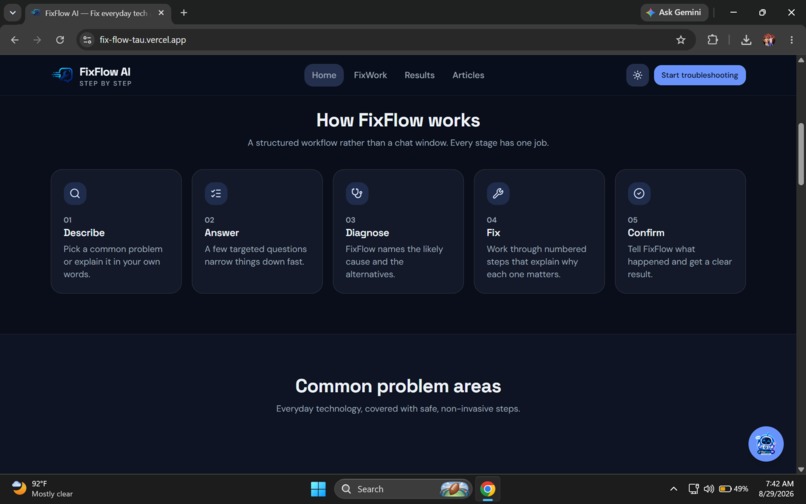Open the browser downloads icon
806x504 pixels.
tap(746, 40)
